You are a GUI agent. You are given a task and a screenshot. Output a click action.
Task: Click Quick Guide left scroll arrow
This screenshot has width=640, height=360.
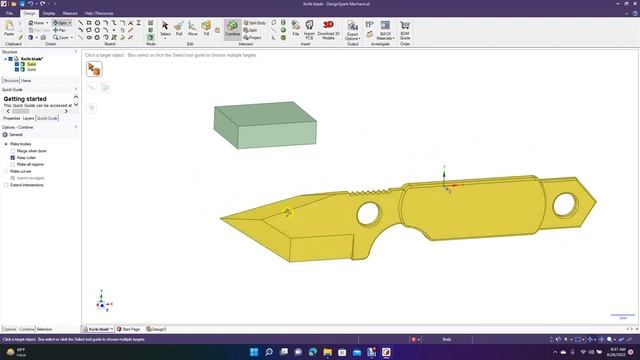(x=8, y=111)
